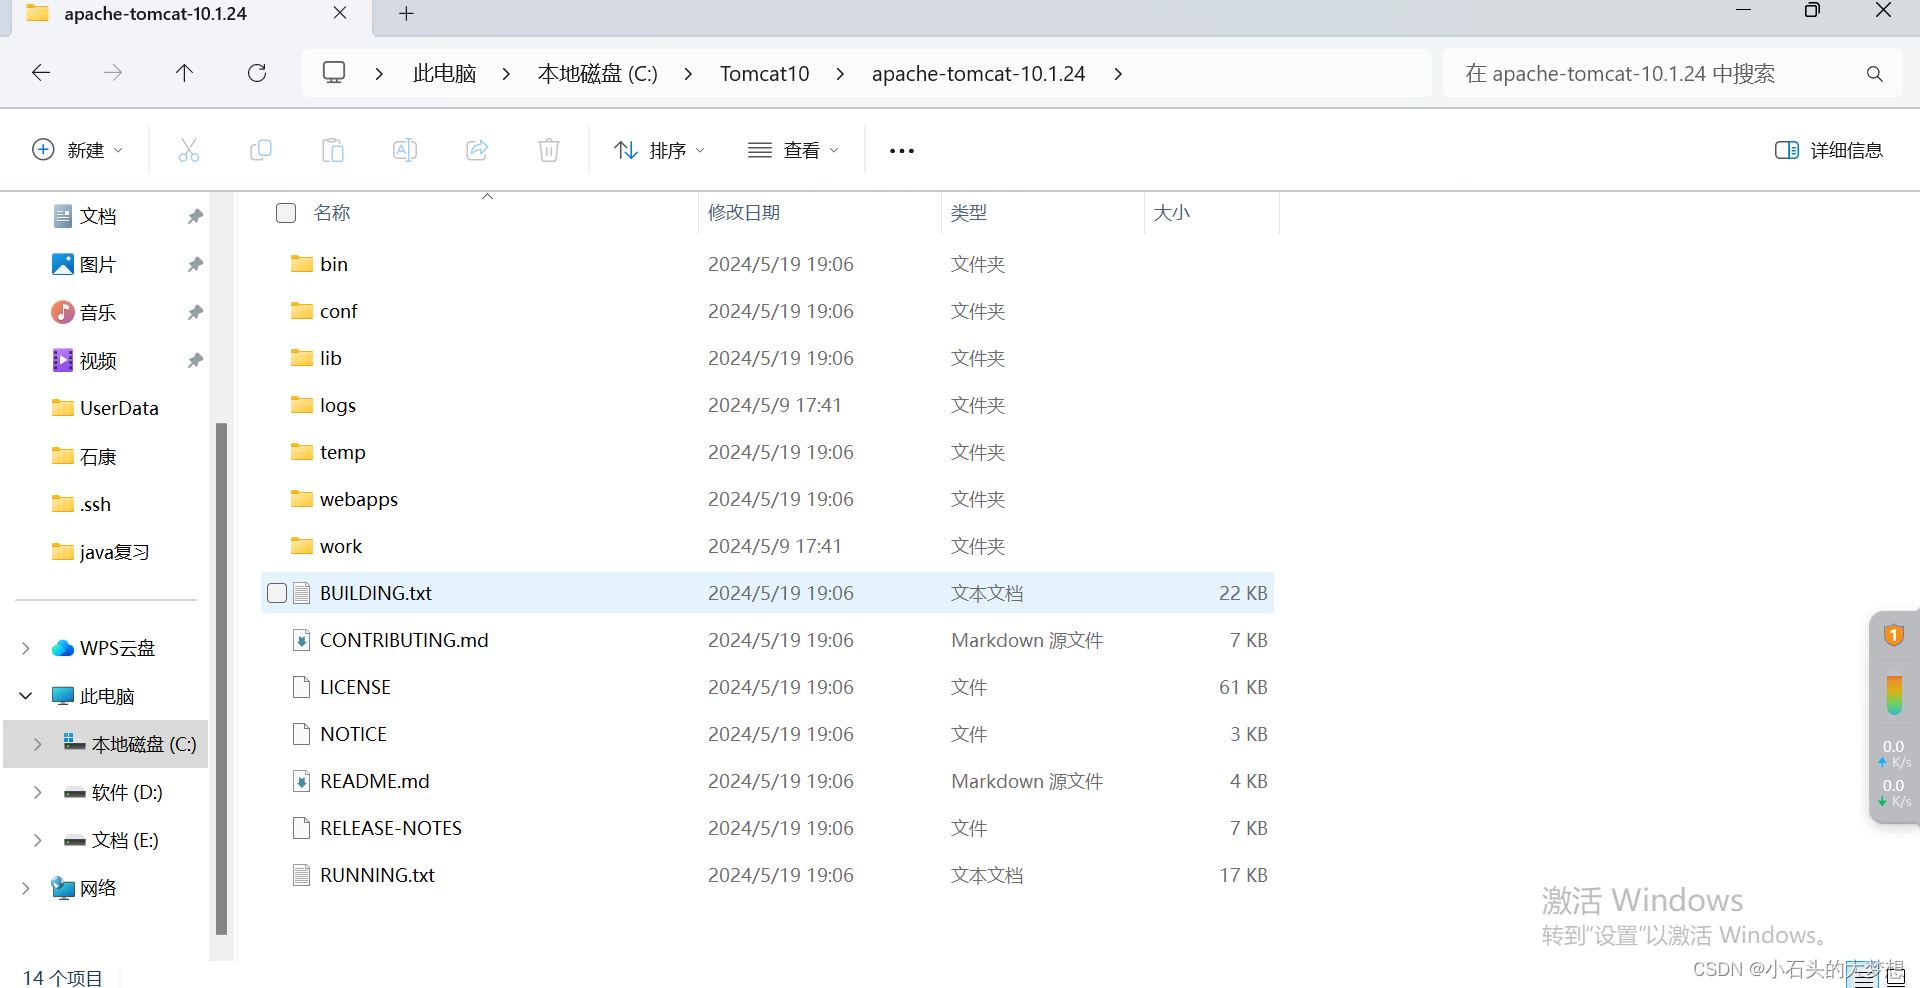Click the sidebar vertical scrollbar
Viewport: 1920px width, 988px height.
(x=222, y=678)
